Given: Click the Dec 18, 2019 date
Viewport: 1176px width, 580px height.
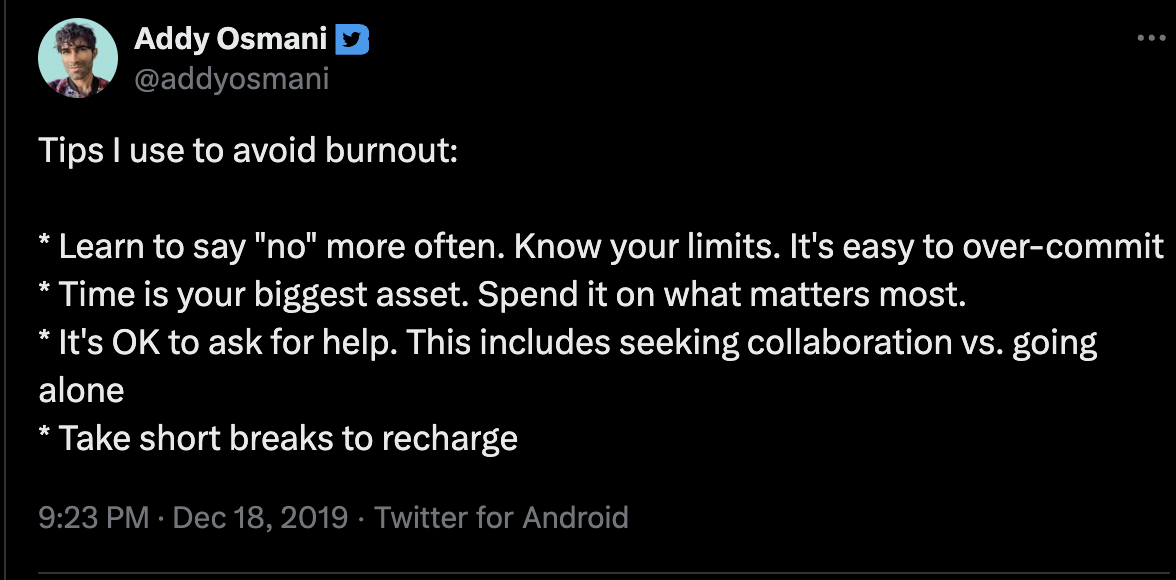Looking at the screenshot, I should [x=260, y=518].
